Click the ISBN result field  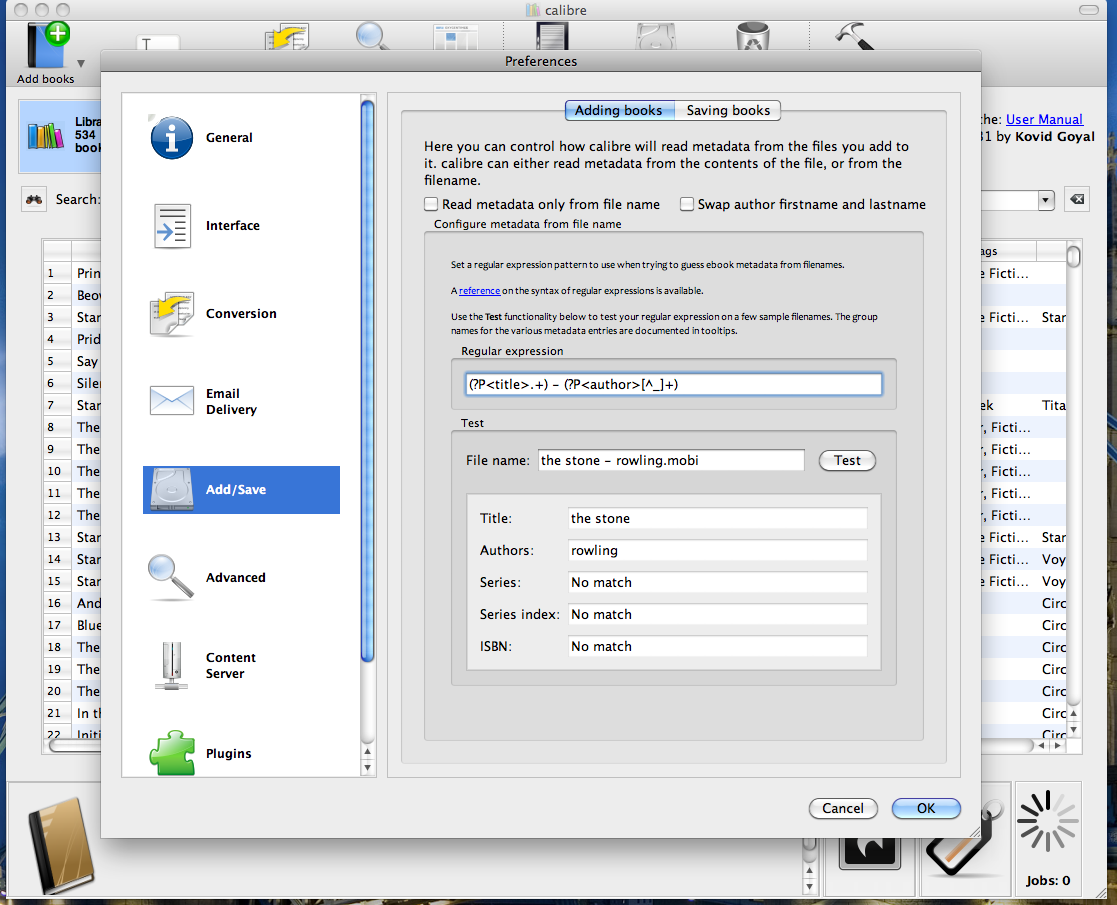click(x=717, y=646)
